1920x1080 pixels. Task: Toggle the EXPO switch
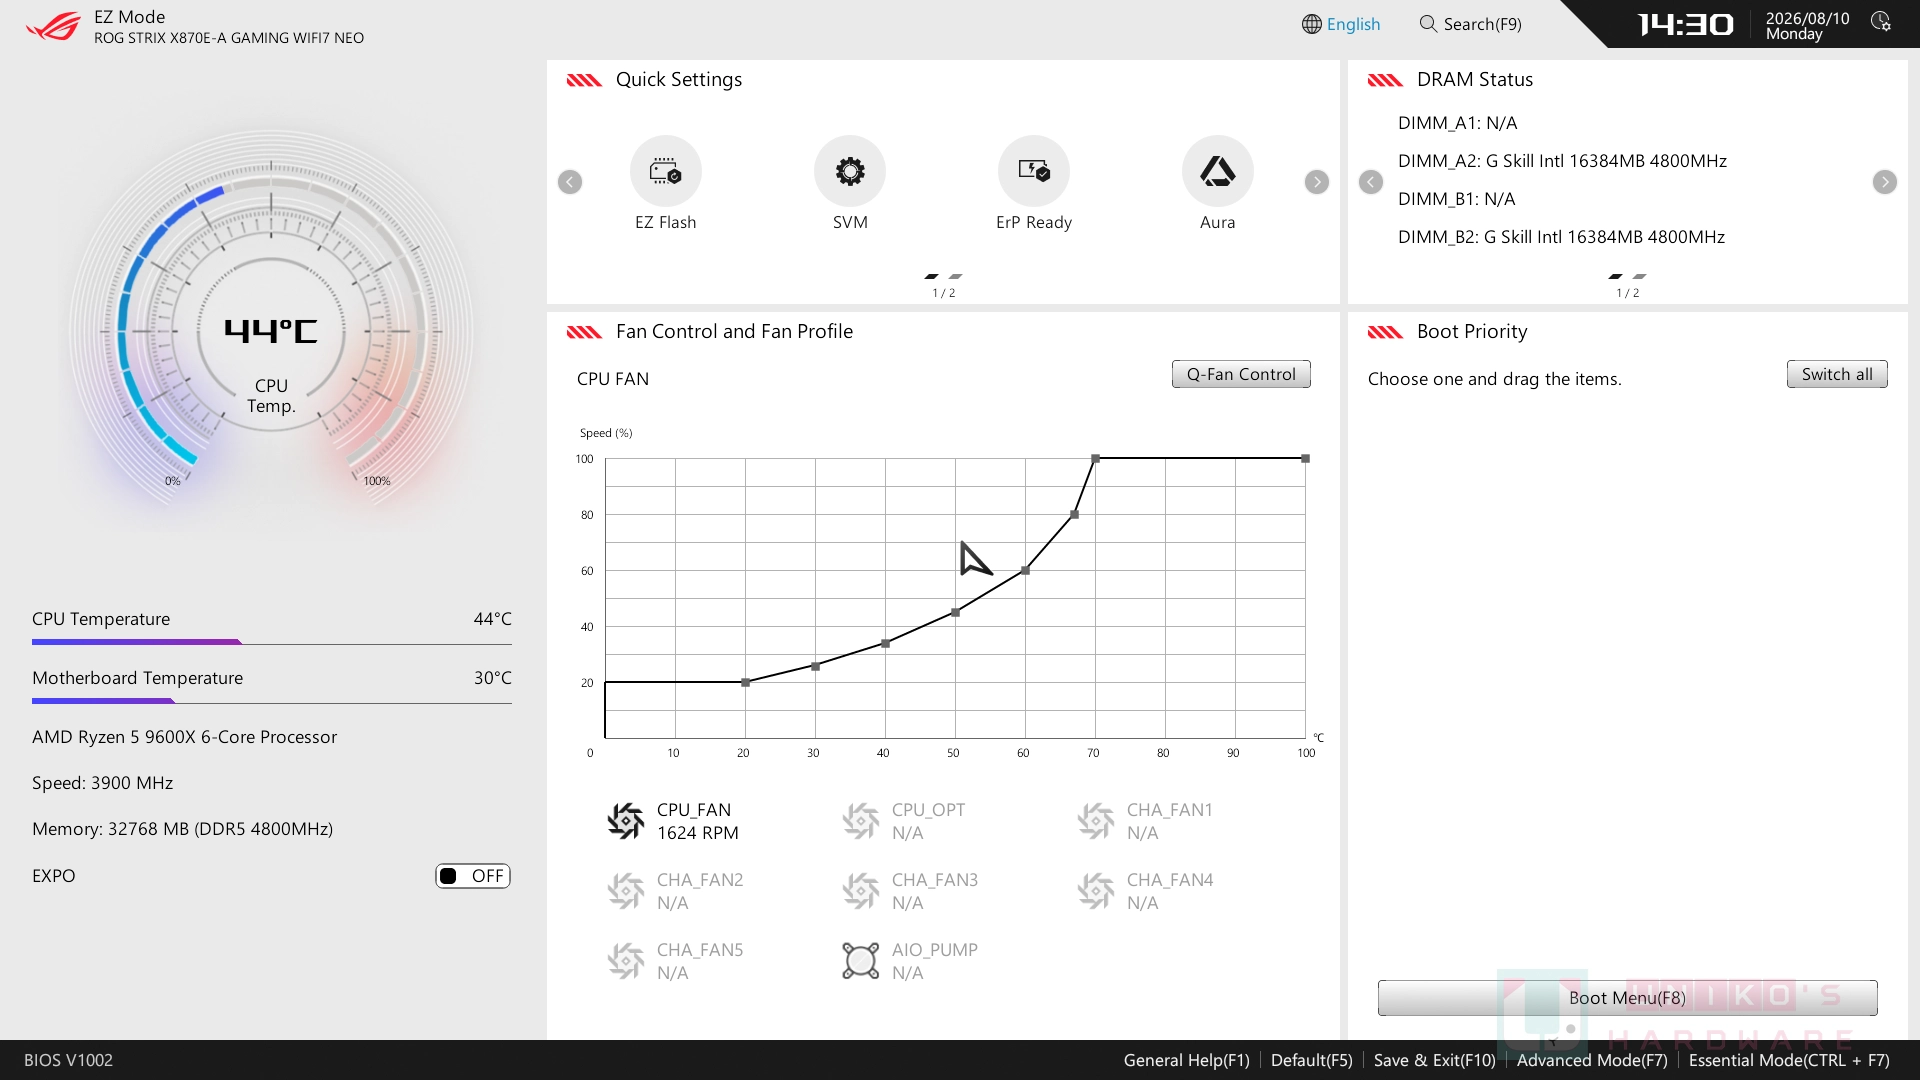473,876
